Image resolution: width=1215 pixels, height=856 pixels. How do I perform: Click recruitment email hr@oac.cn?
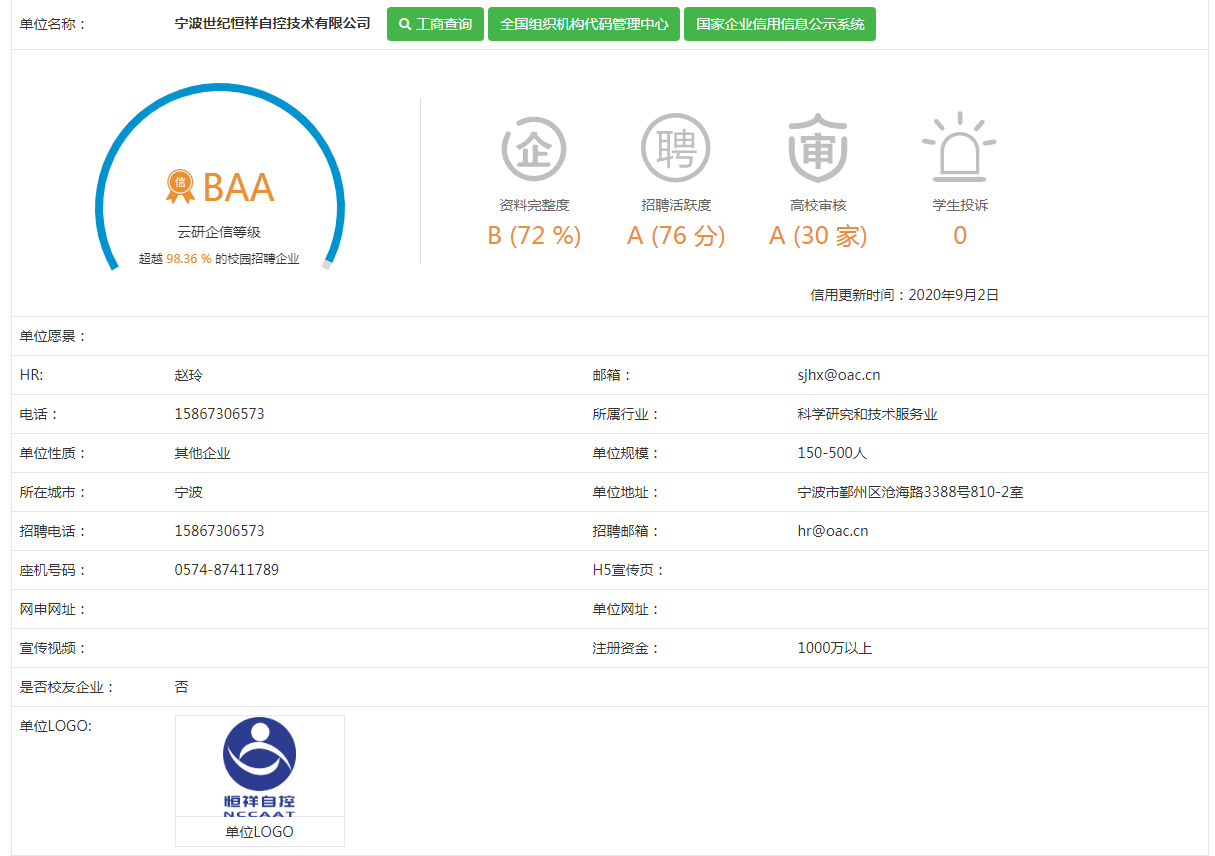point(832,531)
